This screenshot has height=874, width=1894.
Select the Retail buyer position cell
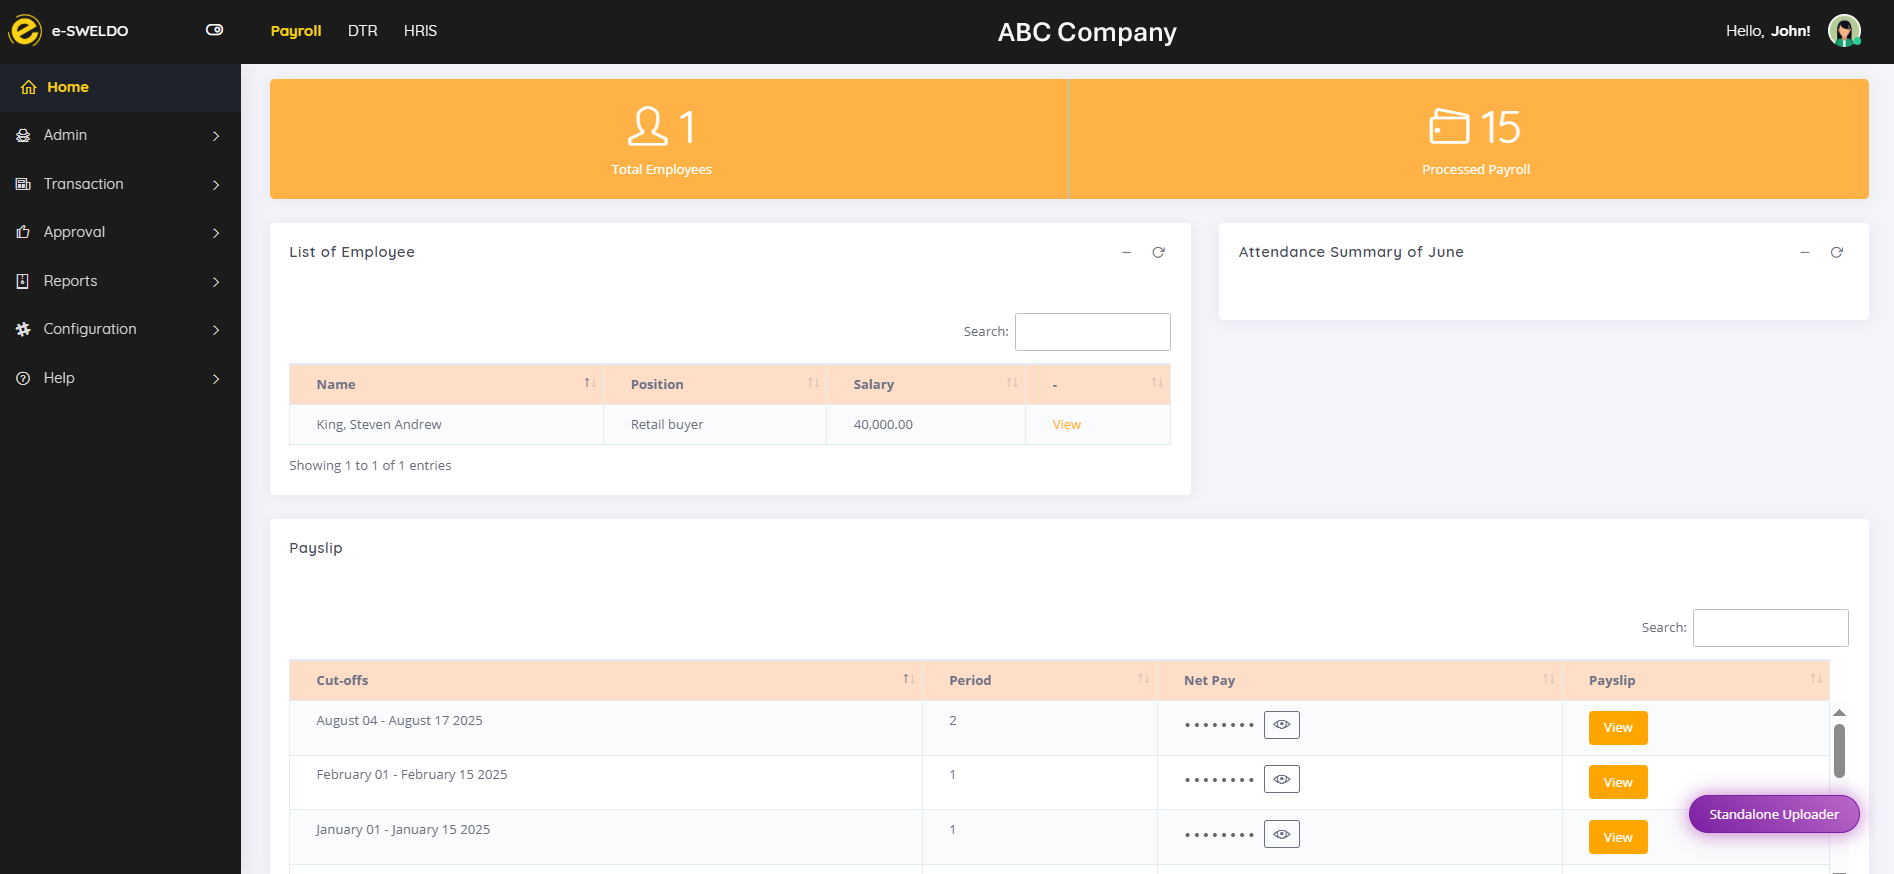(715, 425)
